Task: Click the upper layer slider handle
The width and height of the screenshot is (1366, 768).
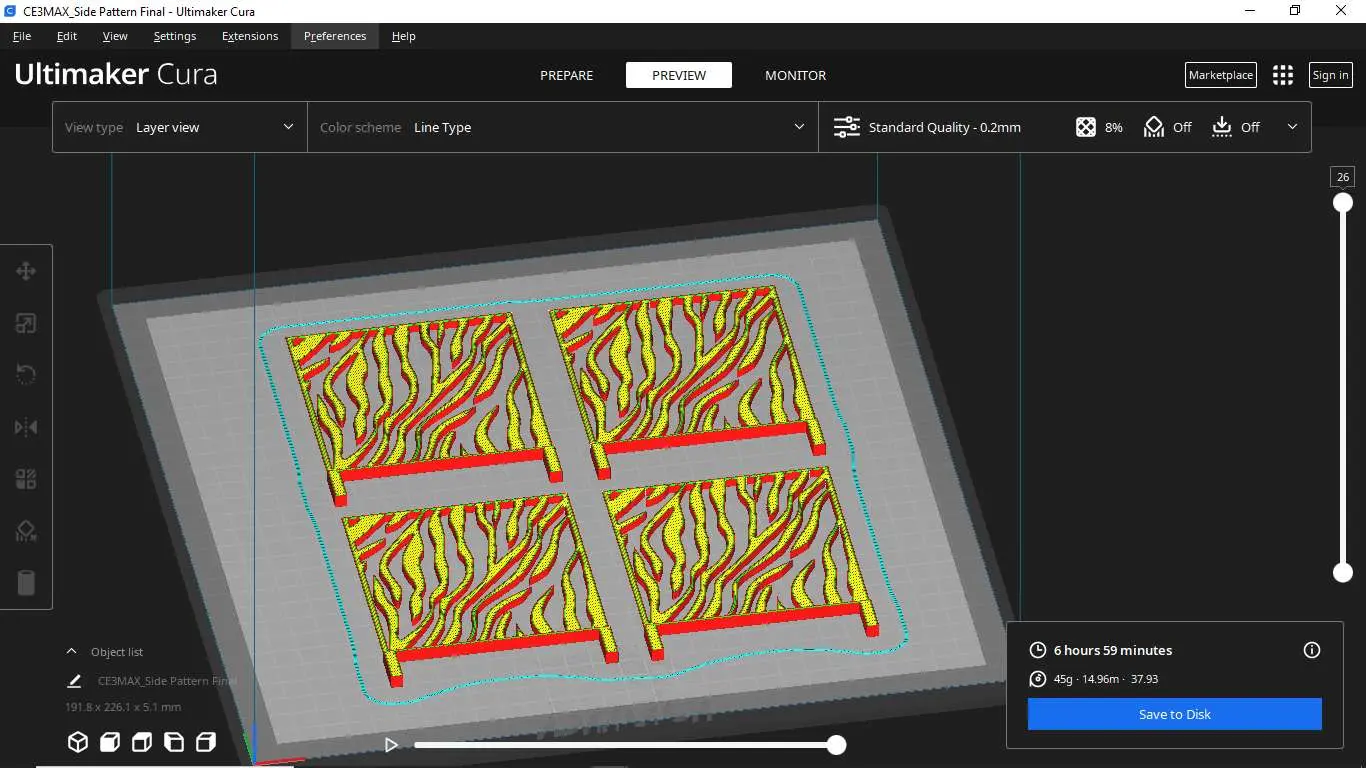Action: (1343, 203)
